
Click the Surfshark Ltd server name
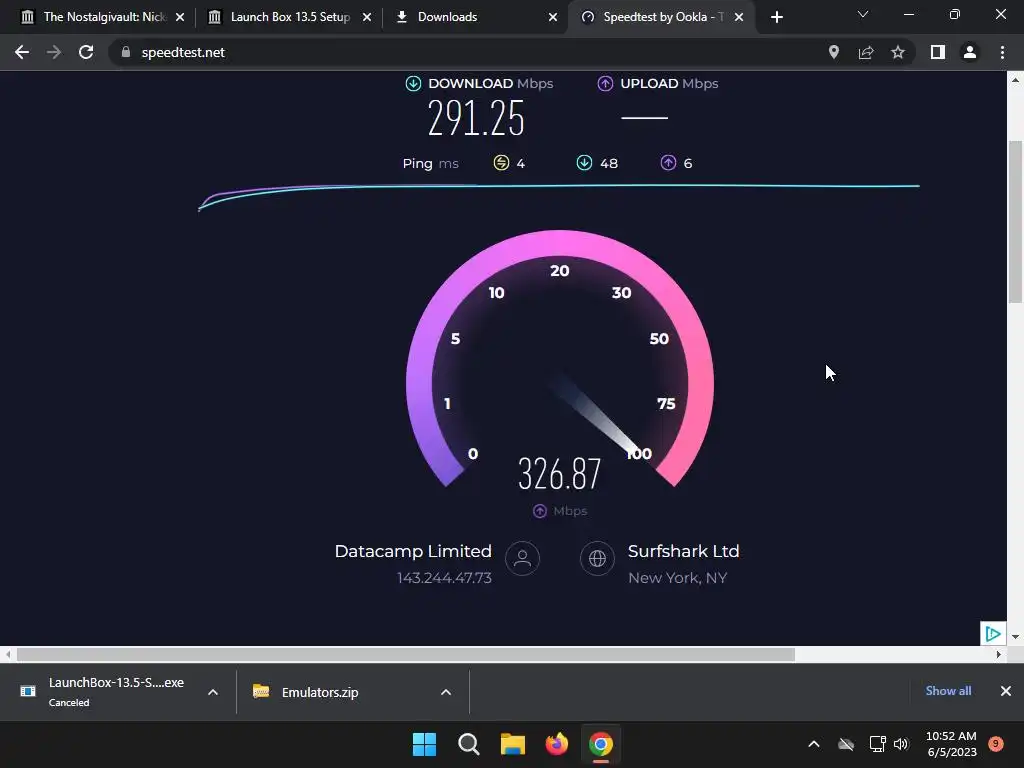pyautogui.click(x=683, y=551)
